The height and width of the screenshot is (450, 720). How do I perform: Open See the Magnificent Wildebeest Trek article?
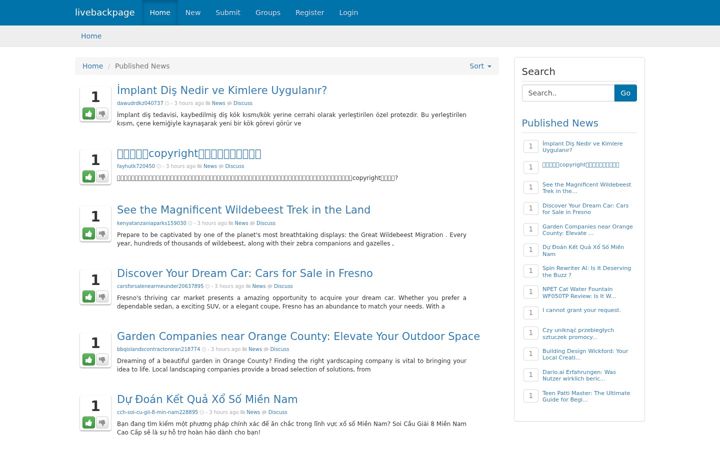pyautogui.click(x=243, y=210)
